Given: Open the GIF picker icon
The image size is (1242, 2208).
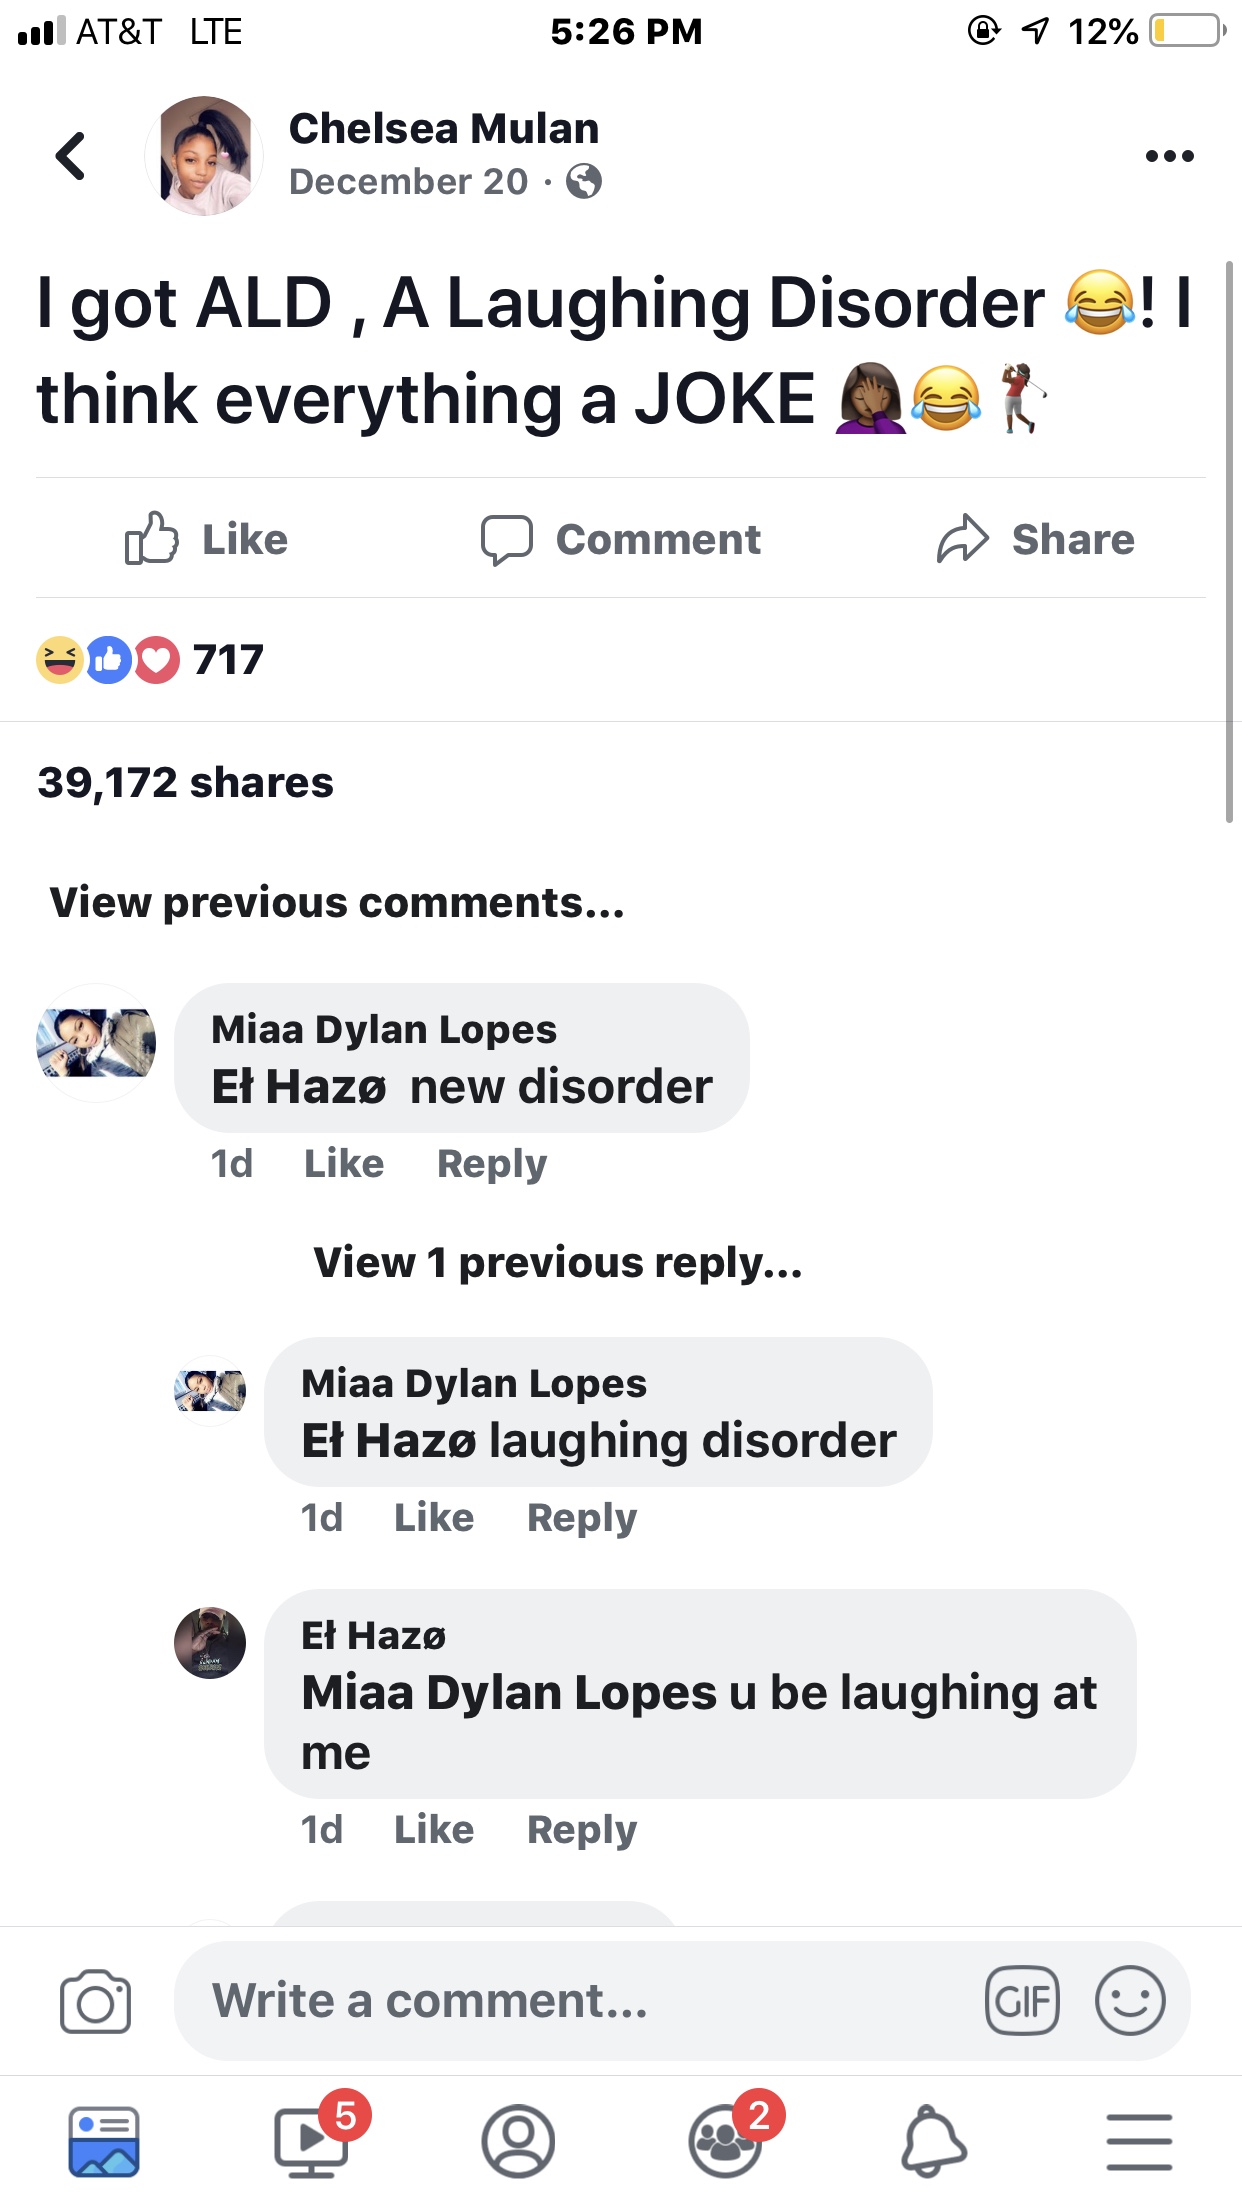Looking at the screenshot, I should 1022,2001.
